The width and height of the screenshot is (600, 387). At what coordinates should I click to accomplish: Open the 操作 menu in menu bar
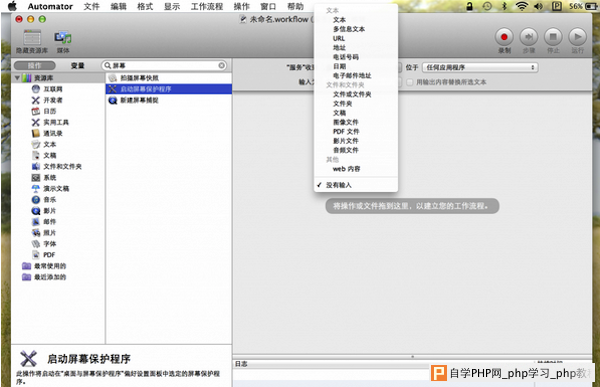[x=241, y=7]
